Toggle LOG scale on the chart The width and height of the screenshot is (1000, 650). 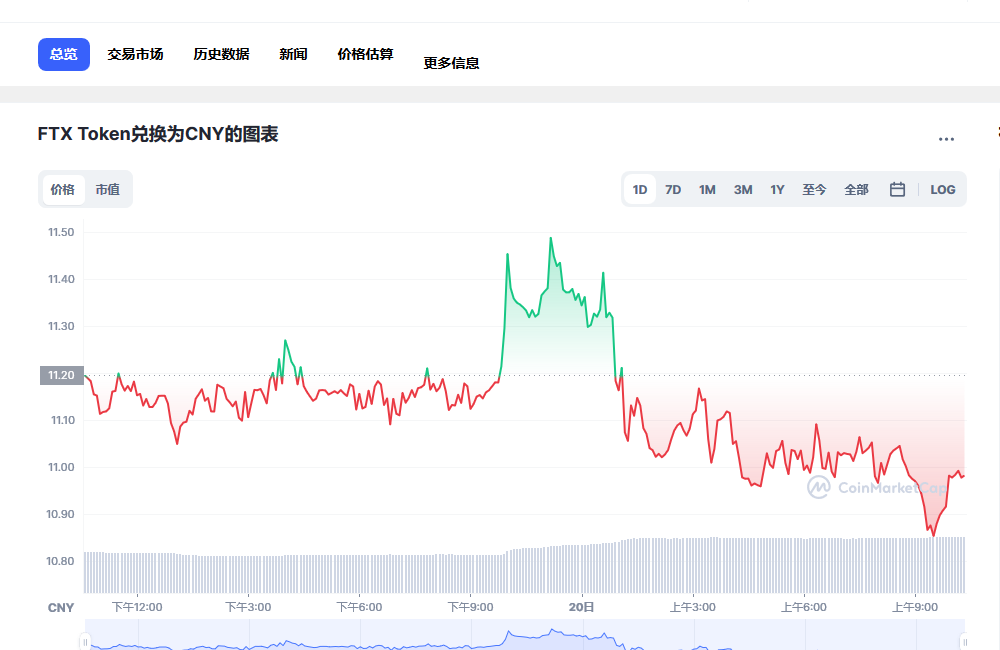click(943, 189)
